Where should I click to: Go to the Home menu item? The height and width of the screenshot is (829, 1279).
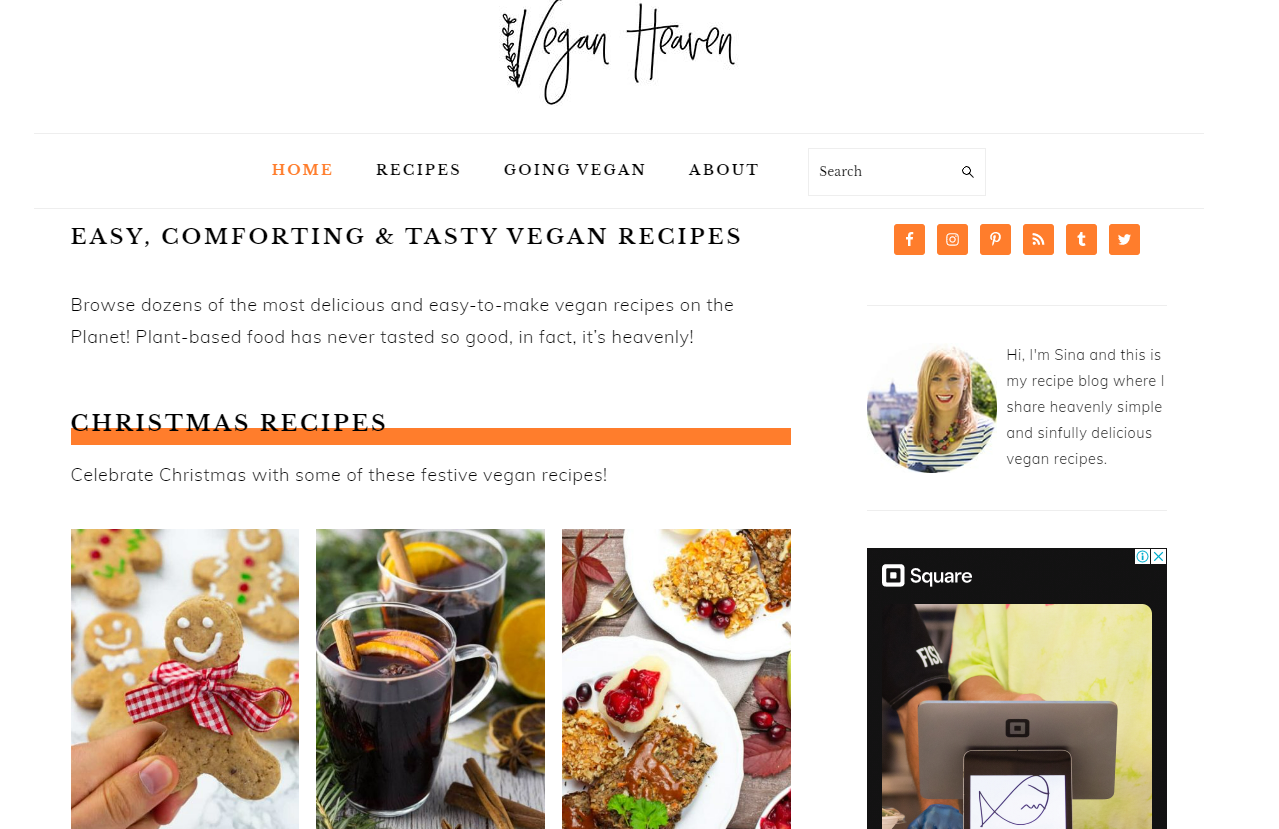point(302,170)
